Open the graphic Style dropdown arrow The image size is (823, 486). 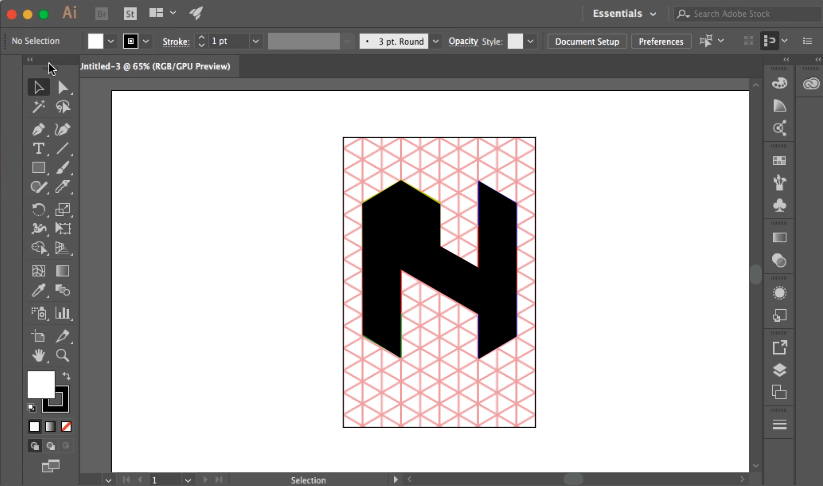coord(531,41)
